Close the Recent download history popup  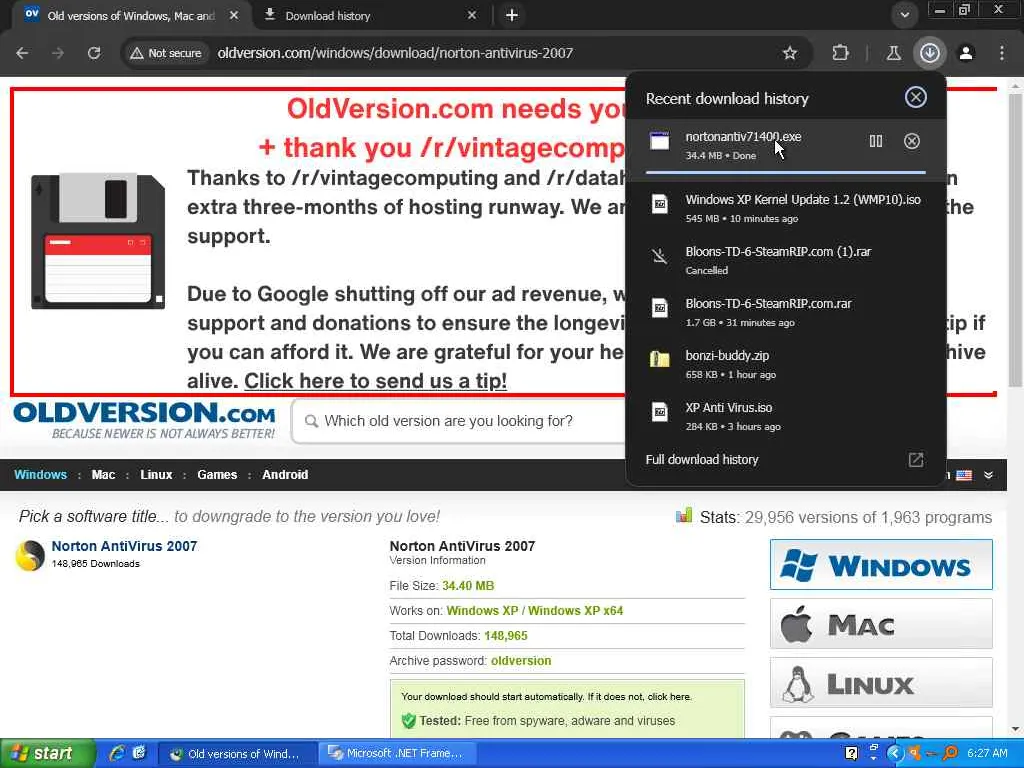(916, 97)
